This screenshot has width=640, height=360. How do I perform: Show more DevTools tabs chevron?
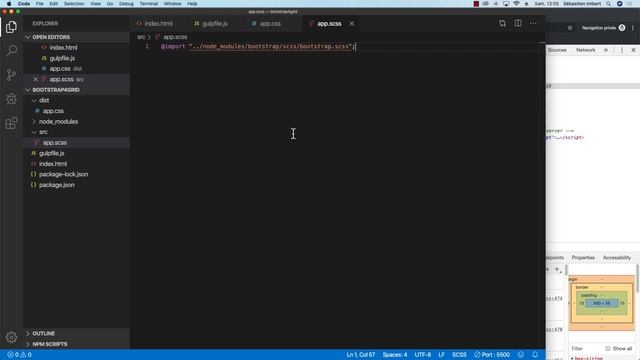606,50
